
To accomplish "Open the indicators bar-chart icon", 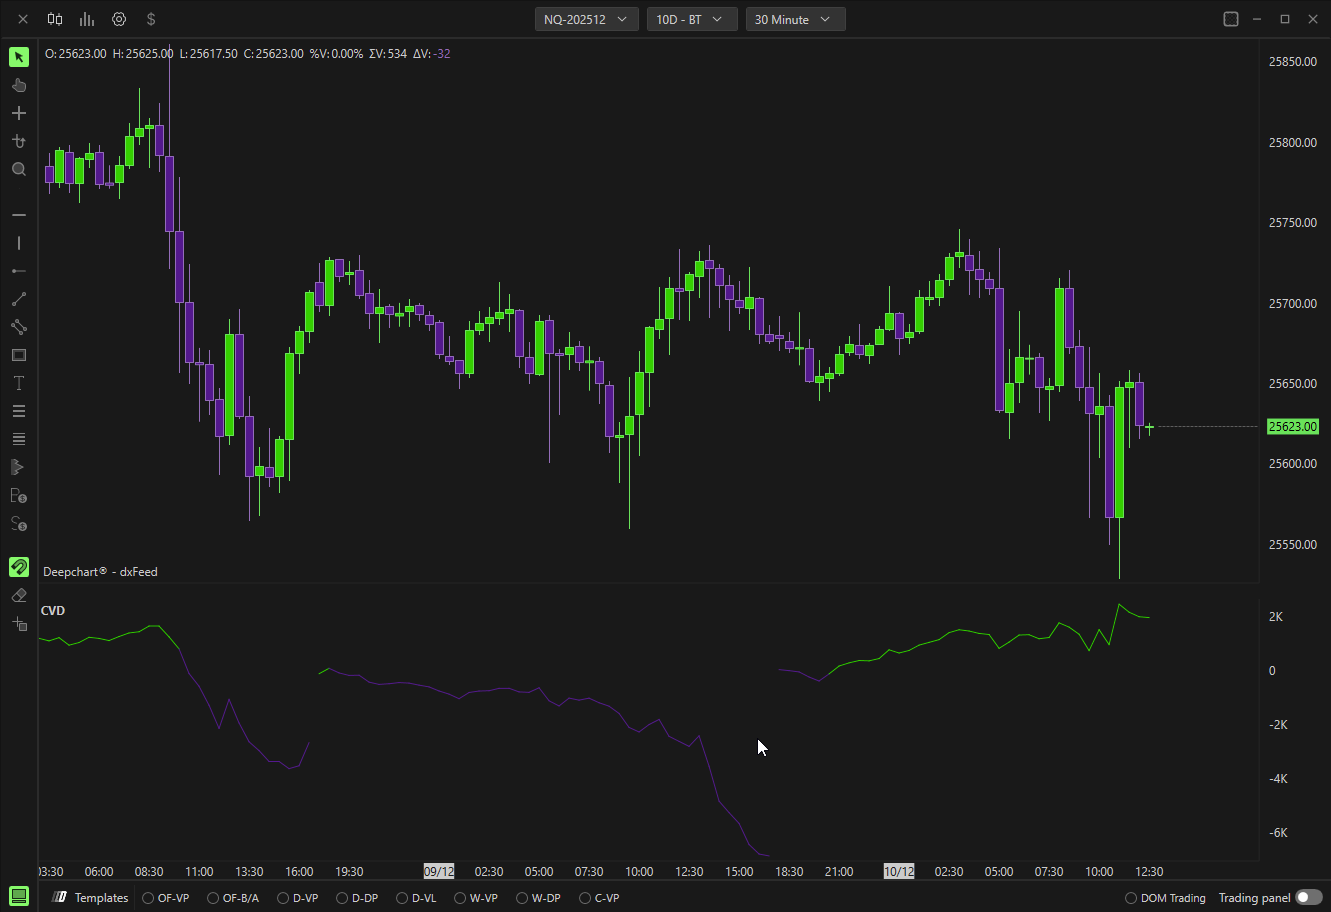I will [x=87, y=19].
